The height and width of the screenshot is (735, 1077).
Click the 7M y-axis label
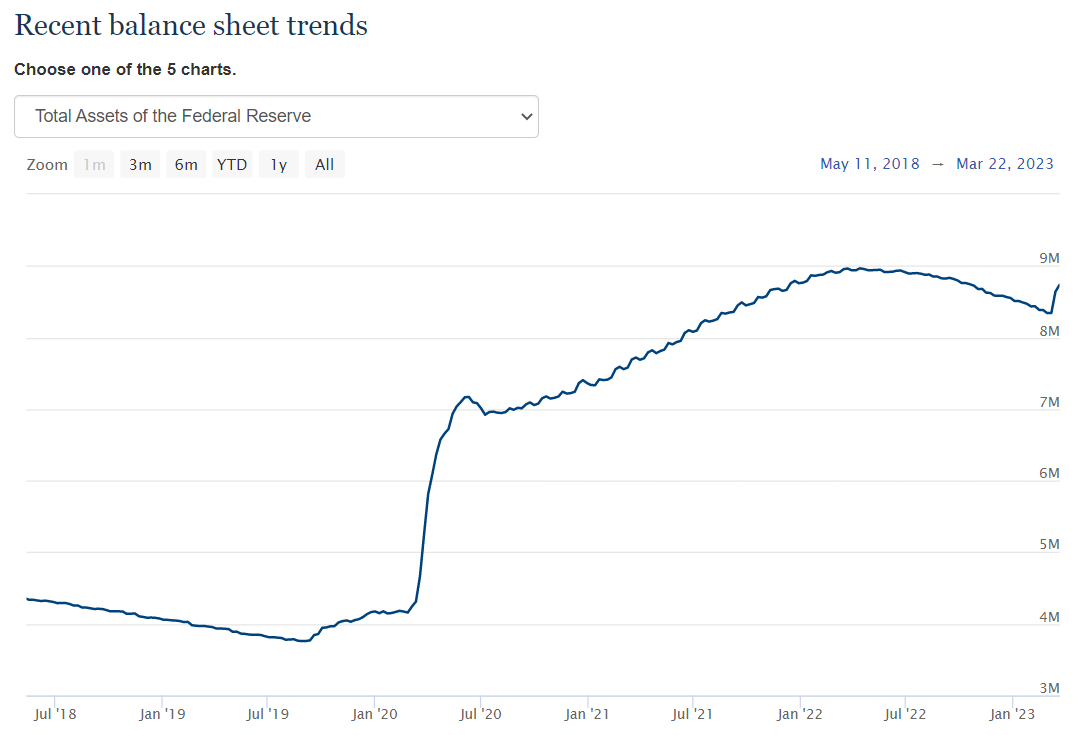1049,402
